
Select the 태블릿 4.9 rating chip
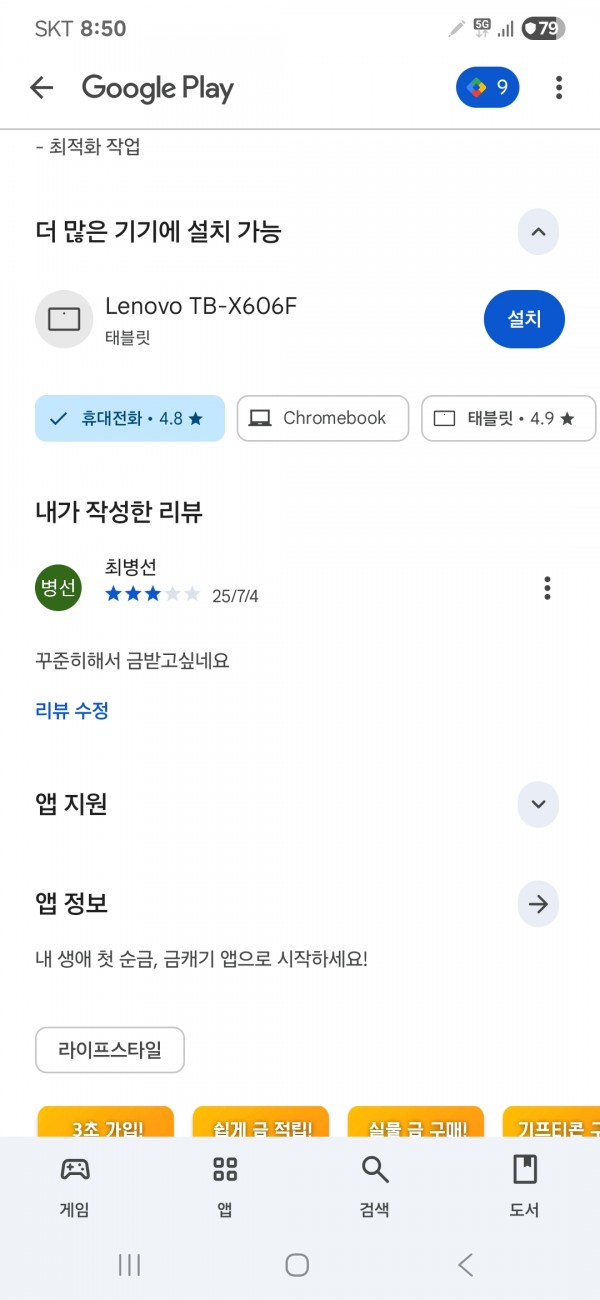click(x=509, y=418)
